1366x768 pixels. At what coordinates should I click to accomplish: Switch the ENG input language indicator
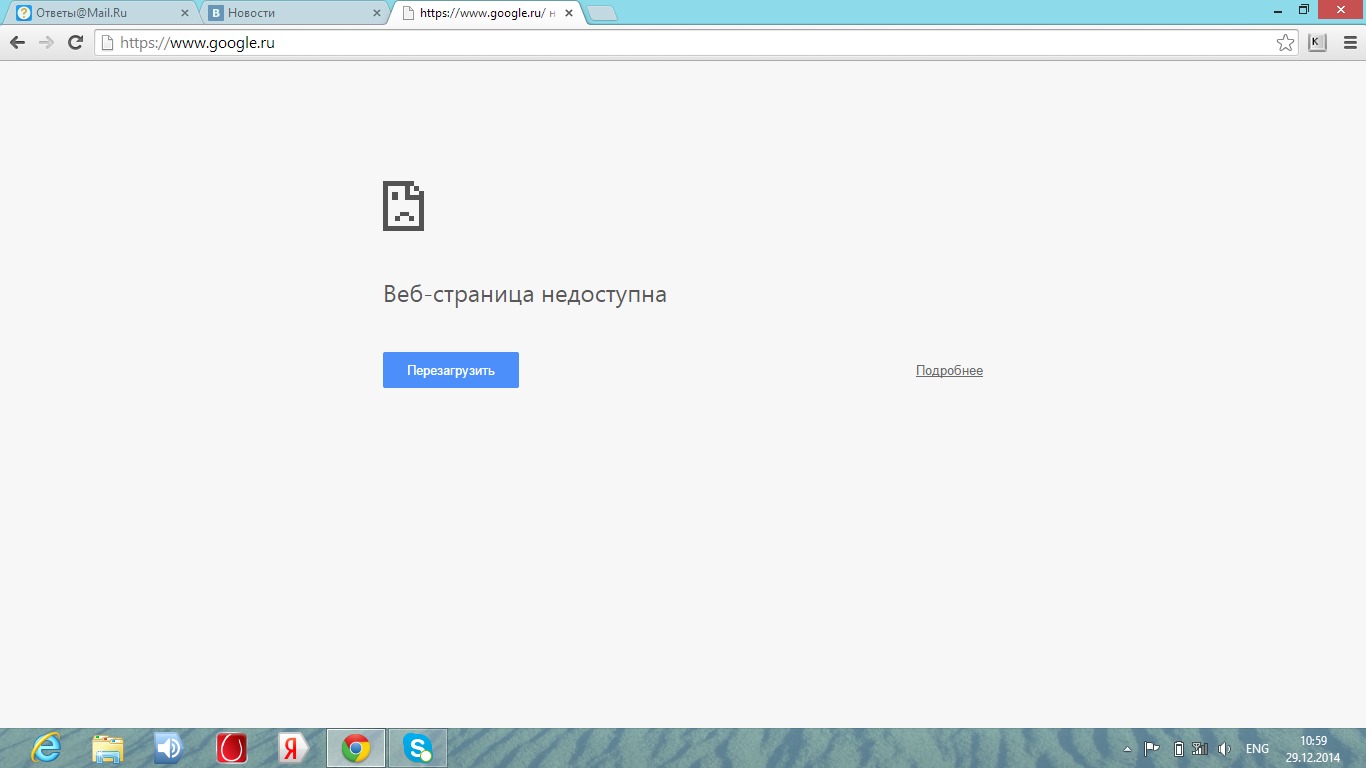(x=1257, y=749)
